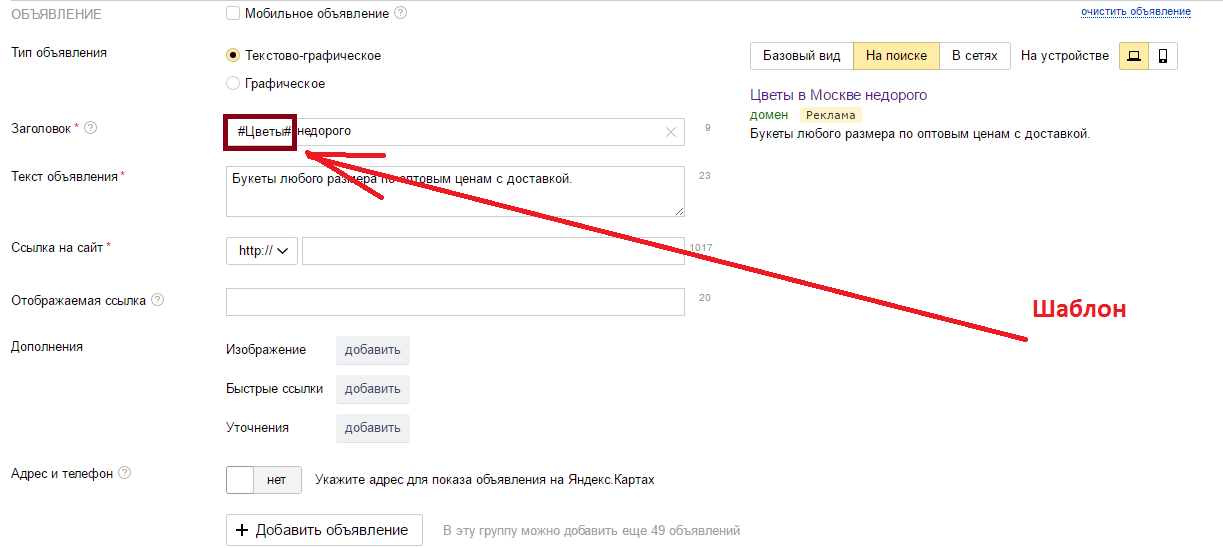
Task: Add Быстрые ссылки via добавить button
Action: (372, 389)
